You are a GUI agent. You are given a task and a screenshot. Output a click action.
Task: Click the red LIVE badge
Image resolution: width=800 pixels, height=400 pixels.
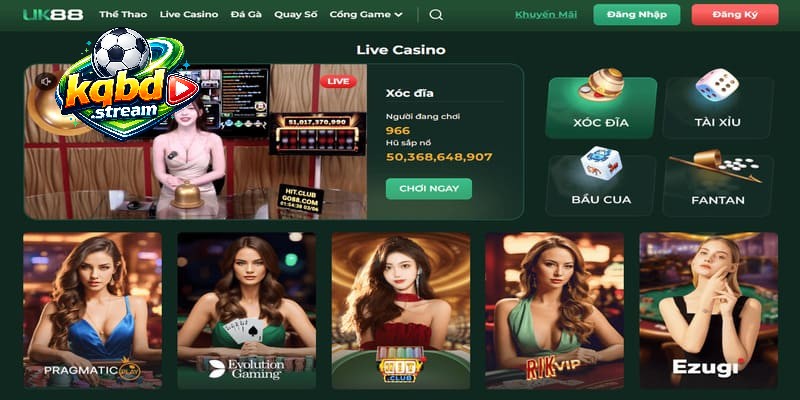338,81
